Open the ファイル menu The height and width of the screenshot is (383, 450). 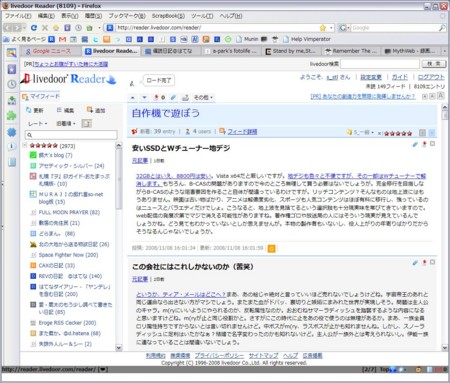coord(18,16)
